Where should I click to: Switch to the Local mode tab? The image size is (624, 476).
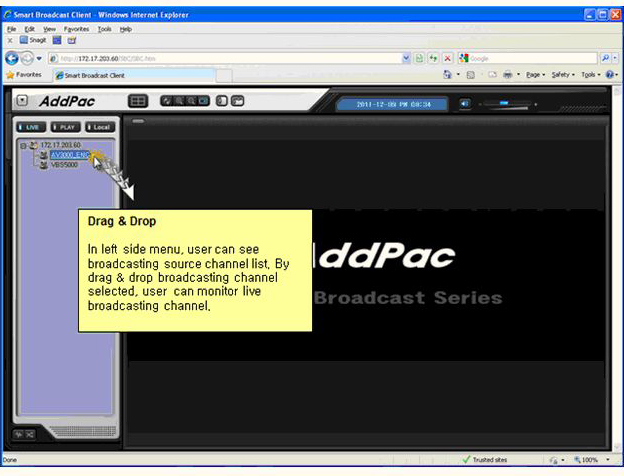click(100, 127)
